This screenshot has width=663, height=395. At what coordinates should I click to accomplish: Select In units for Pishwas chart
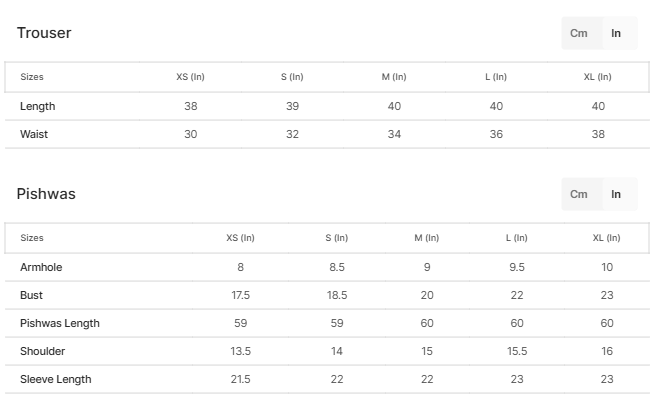pos(616,194)
